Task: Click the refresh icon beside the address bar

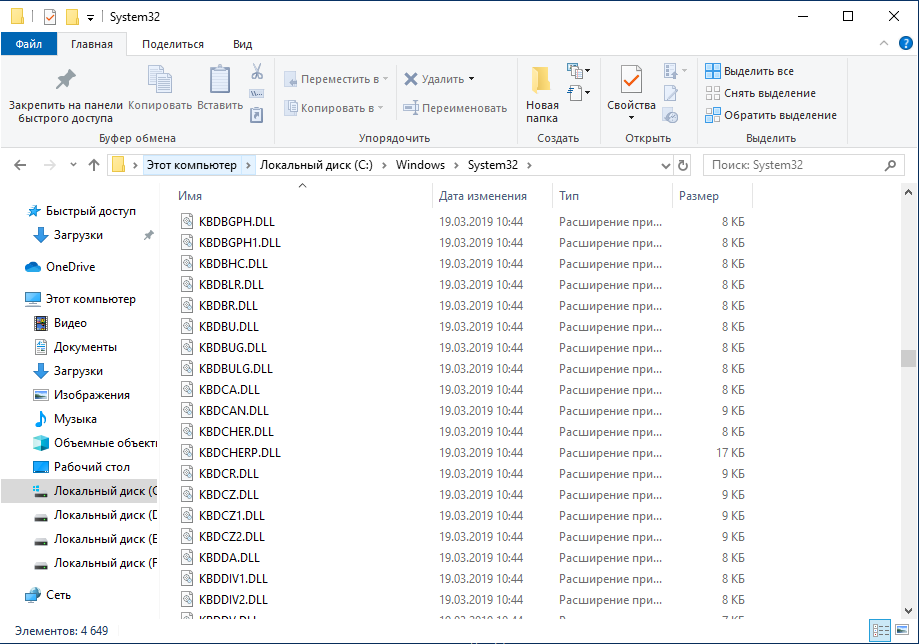Action: tap(683, 165)
